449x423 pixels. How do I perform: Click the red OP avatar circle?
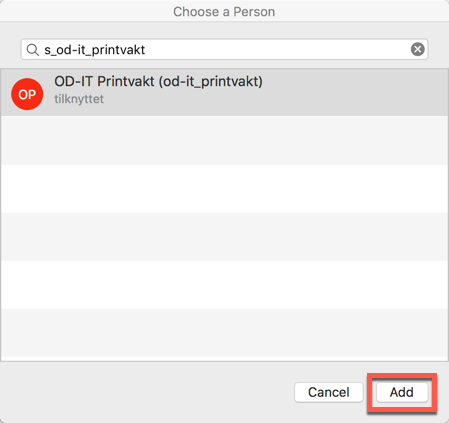pyautogui.click(x=27, y=94)
